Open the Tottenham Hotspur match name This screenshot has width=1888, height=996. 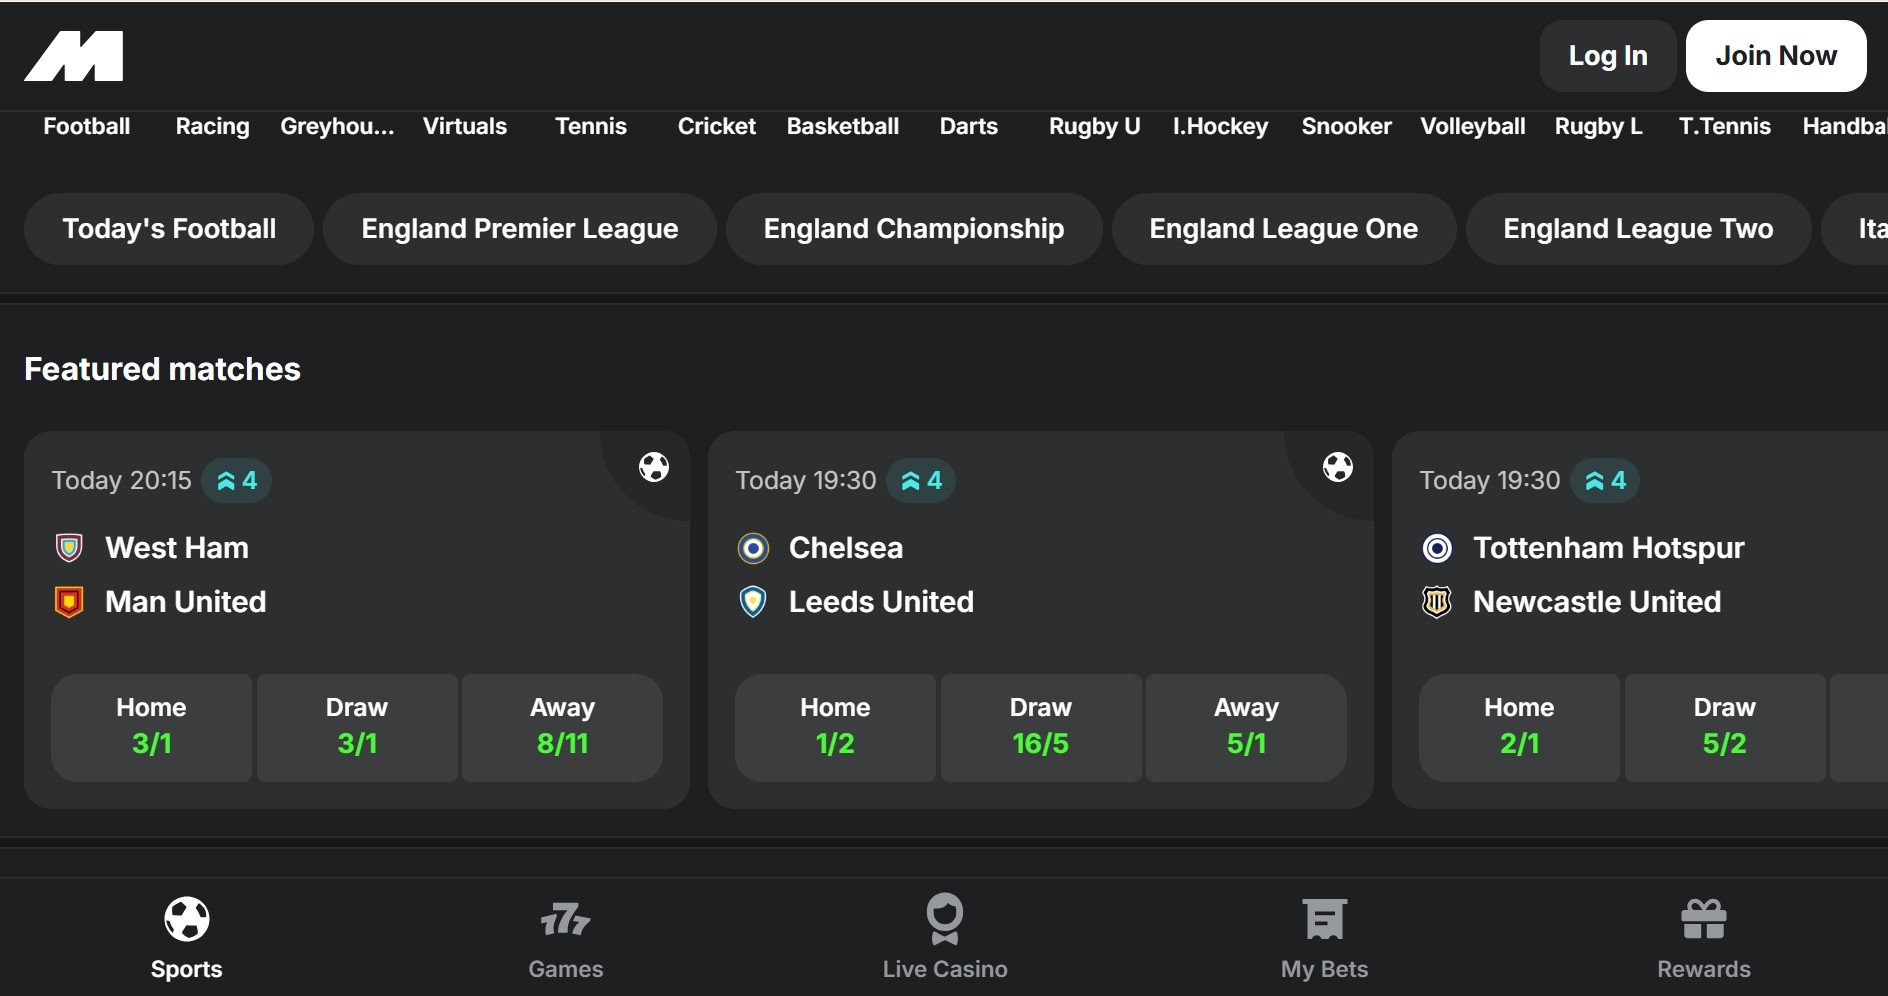coord(1608,548)
